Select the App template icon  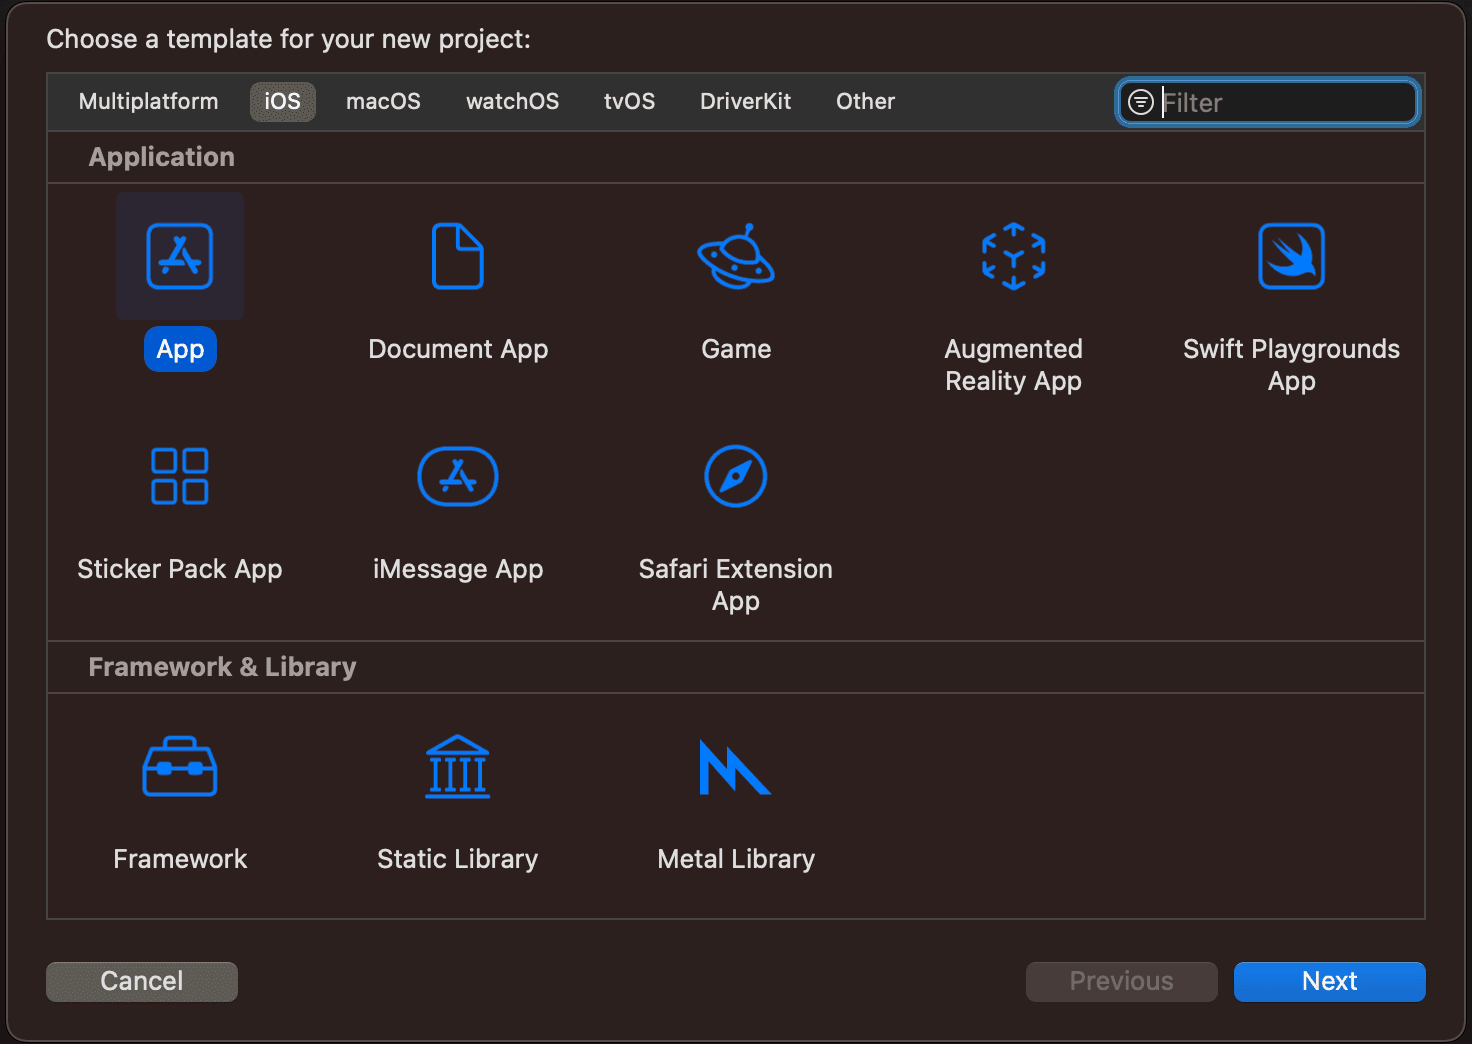pos(180,256)
